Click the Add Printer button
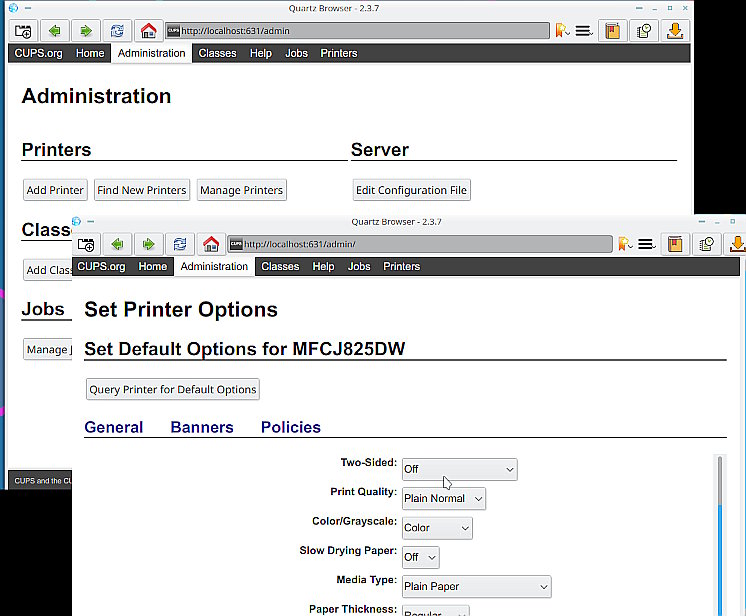This screenshot has height=616, width=746. coord(55,190)
